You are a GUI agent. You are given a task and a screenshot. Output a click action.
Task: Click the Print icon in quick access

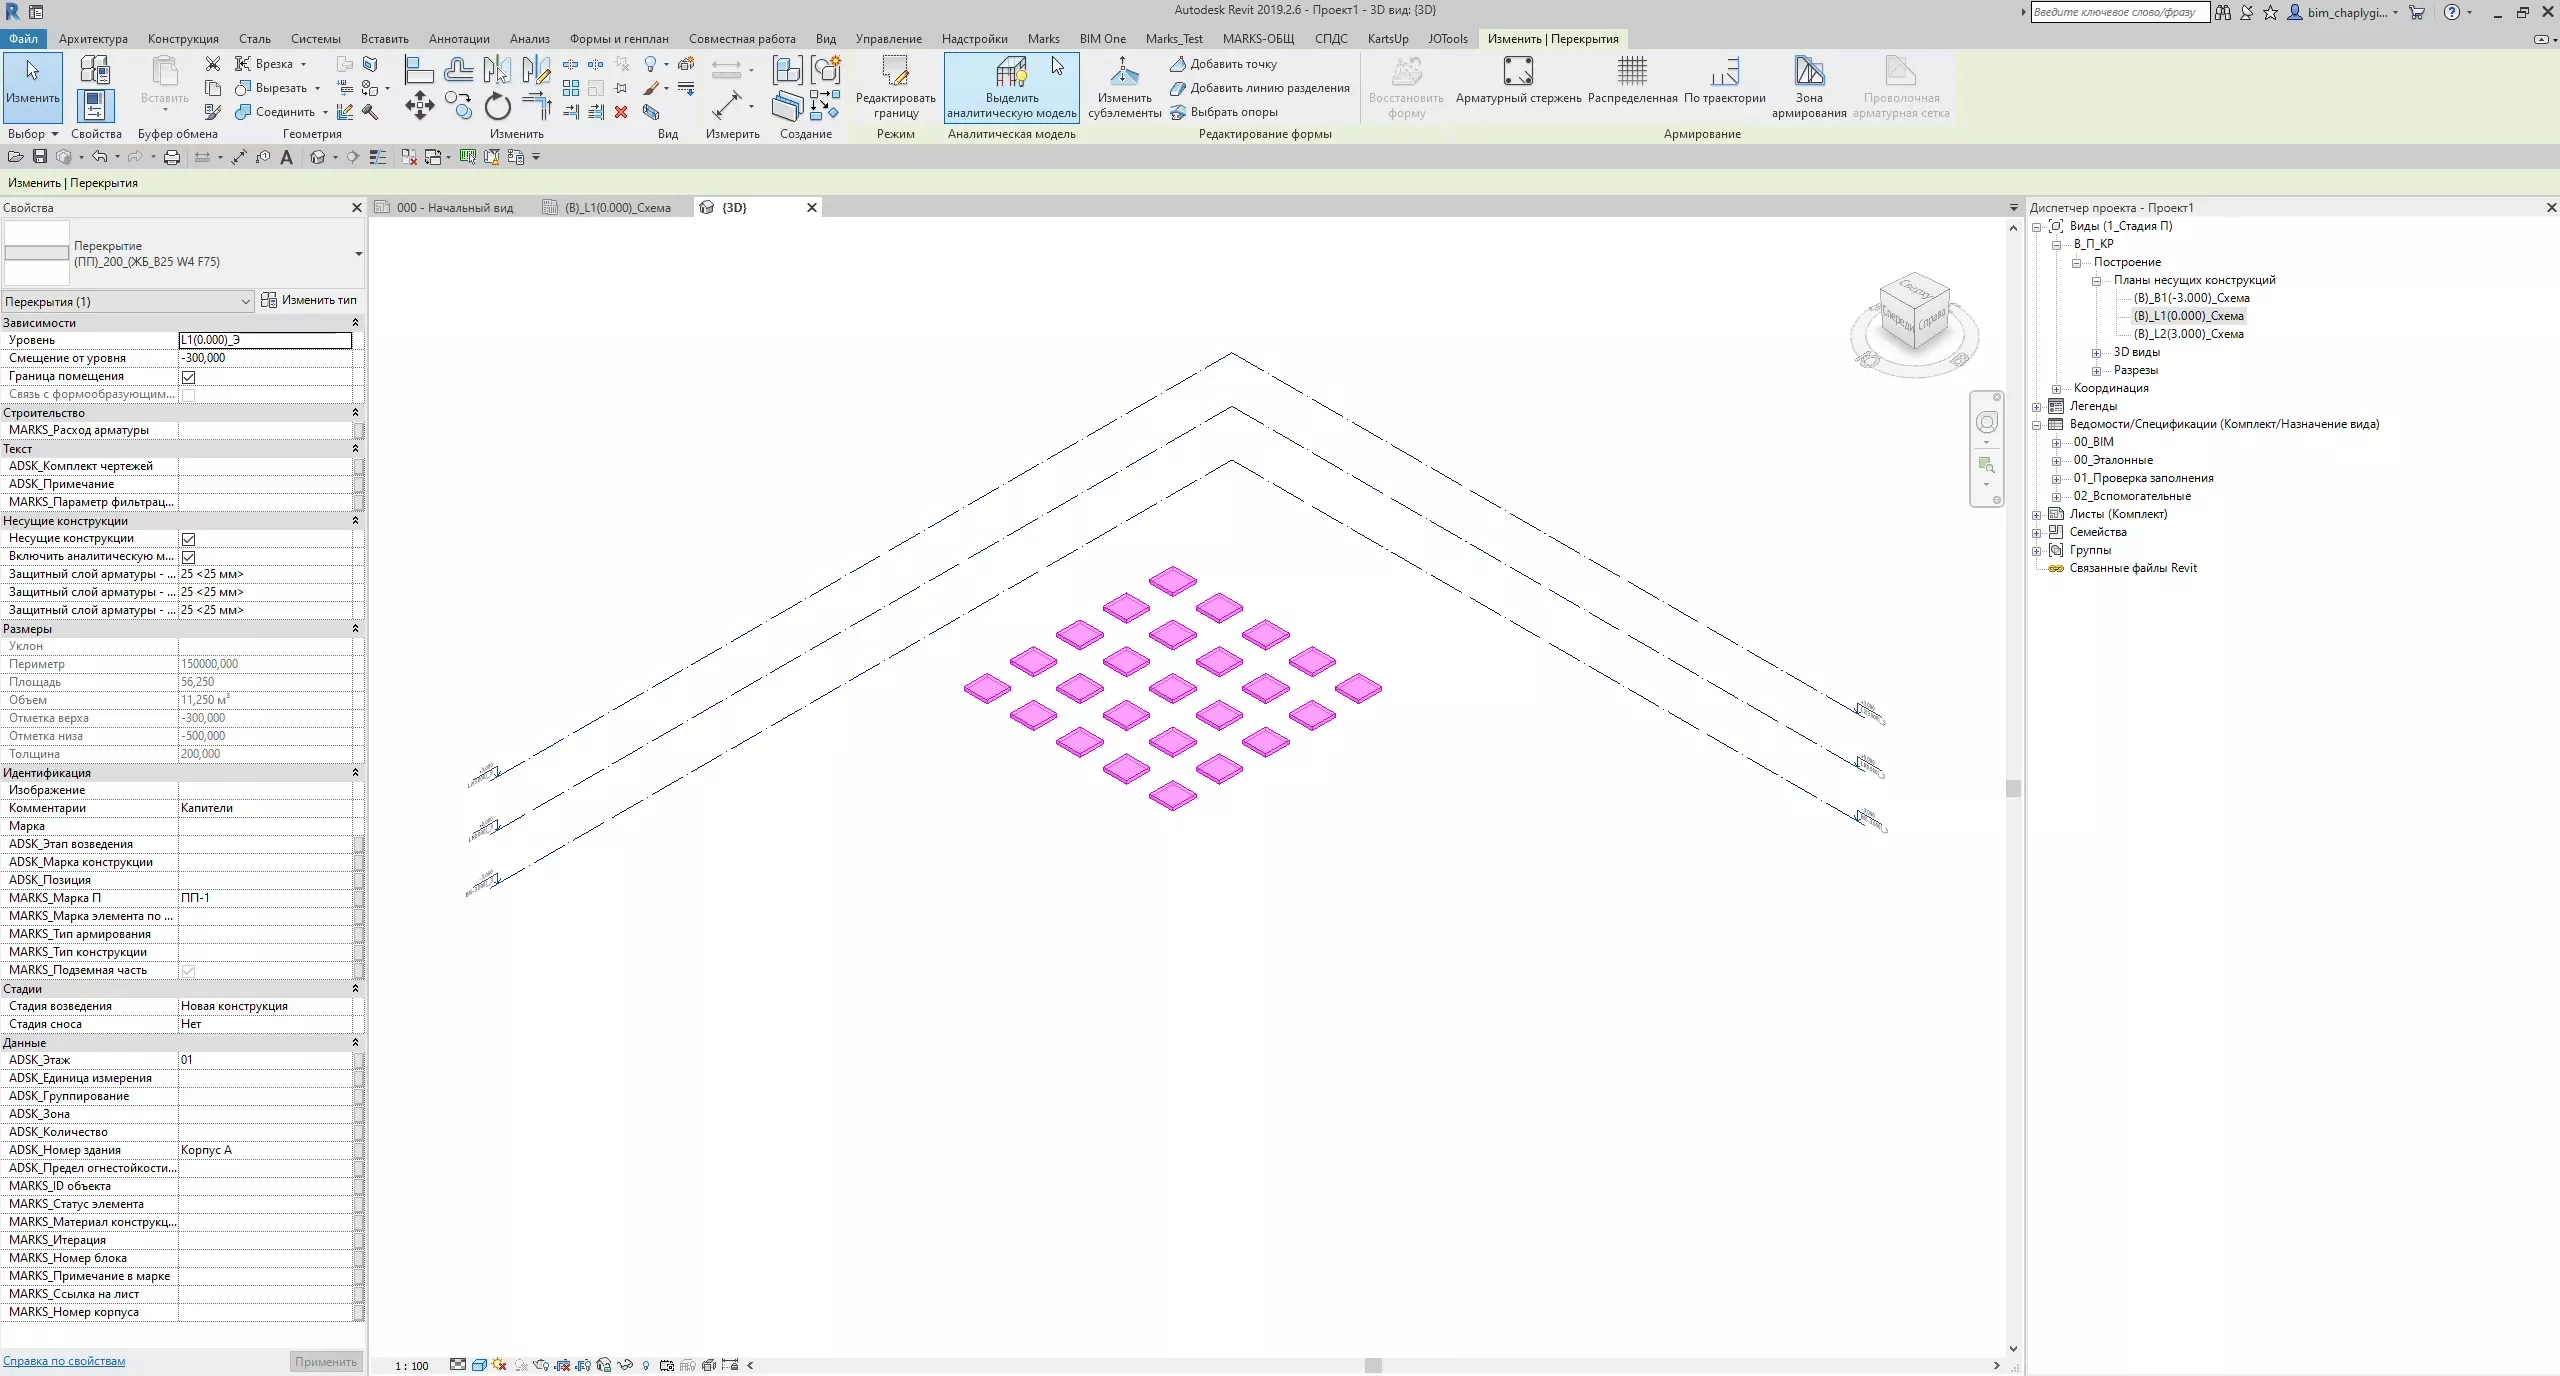coord(172,157)
